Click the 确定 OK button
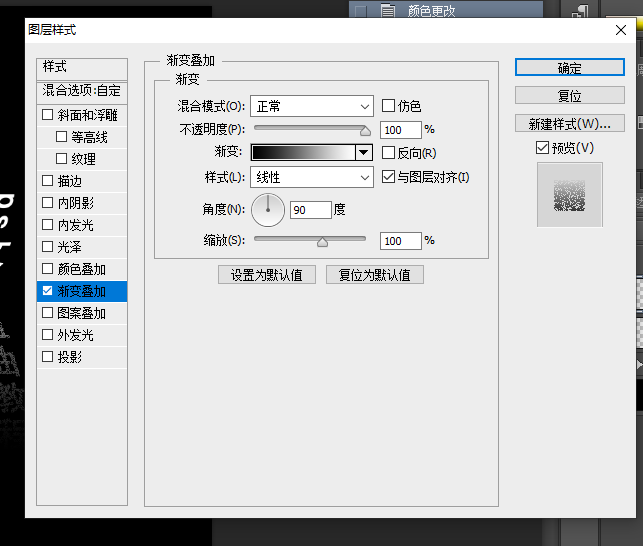Viewport: 643px width, 546px height. (x=570, y=67)
